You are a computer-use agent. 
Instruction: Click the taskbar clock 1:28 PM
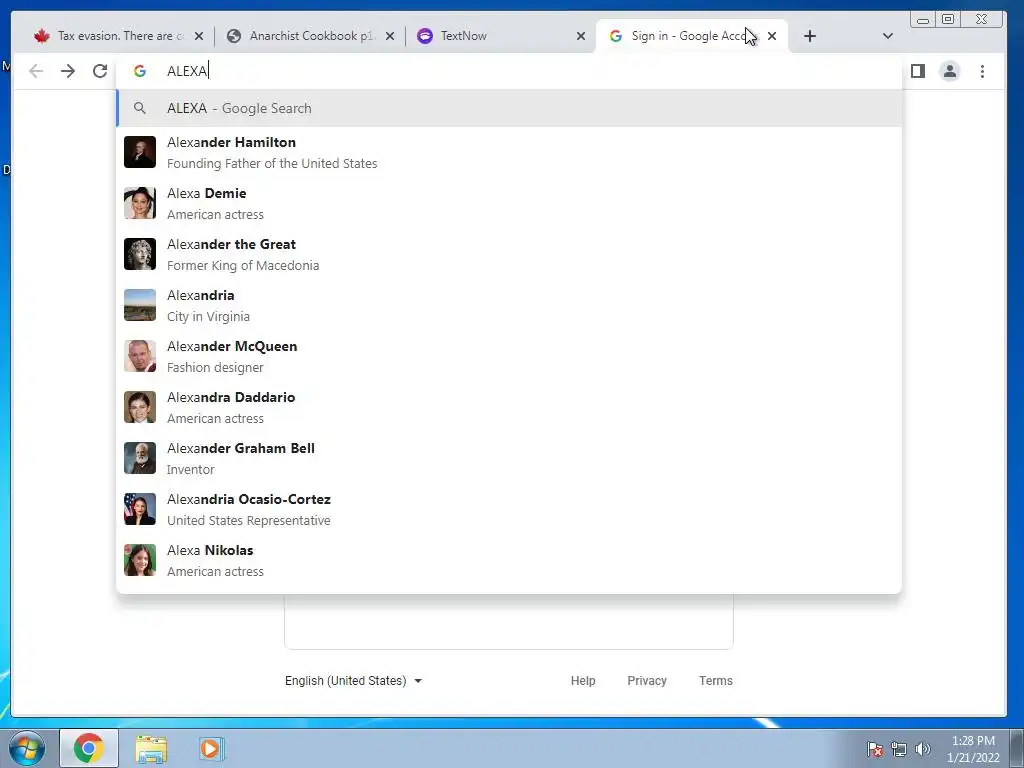tap(973, 749)
